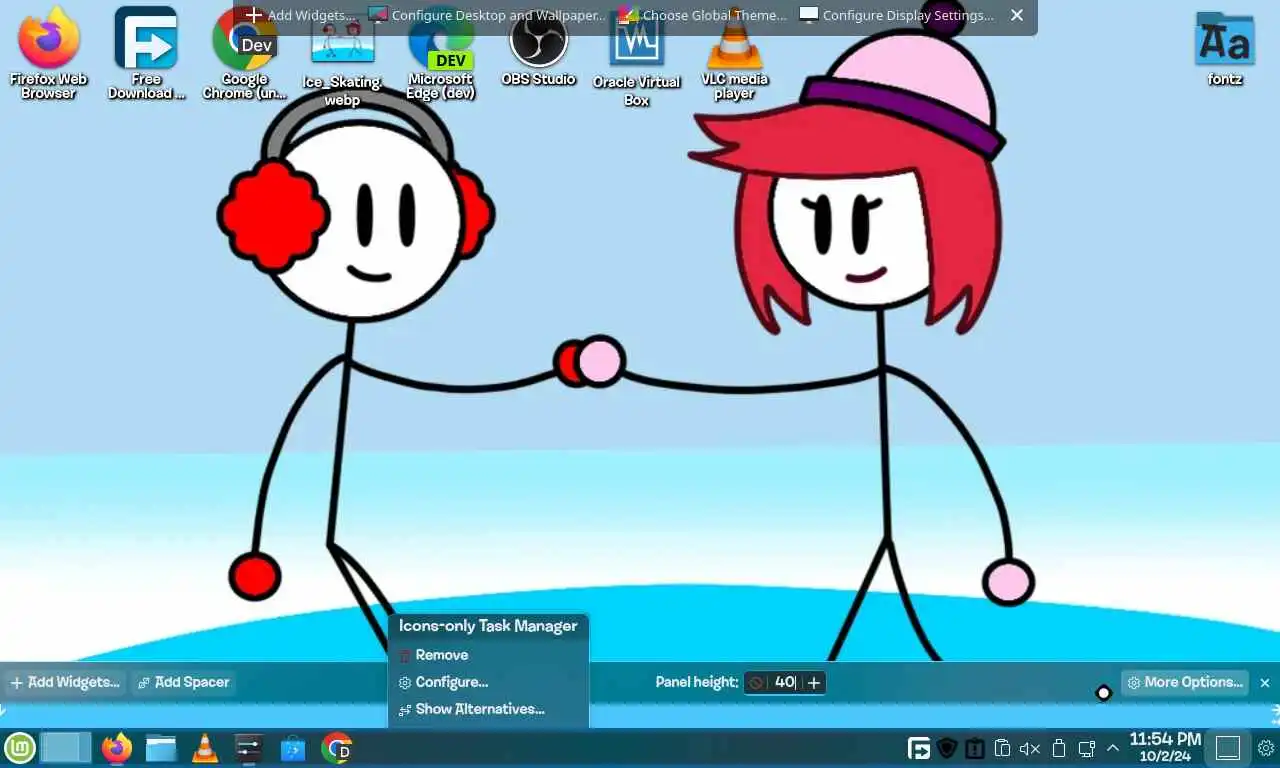Viewport: 1280px width, 768px height.
Task: Open the file manager from the panel
Action: 161,748
